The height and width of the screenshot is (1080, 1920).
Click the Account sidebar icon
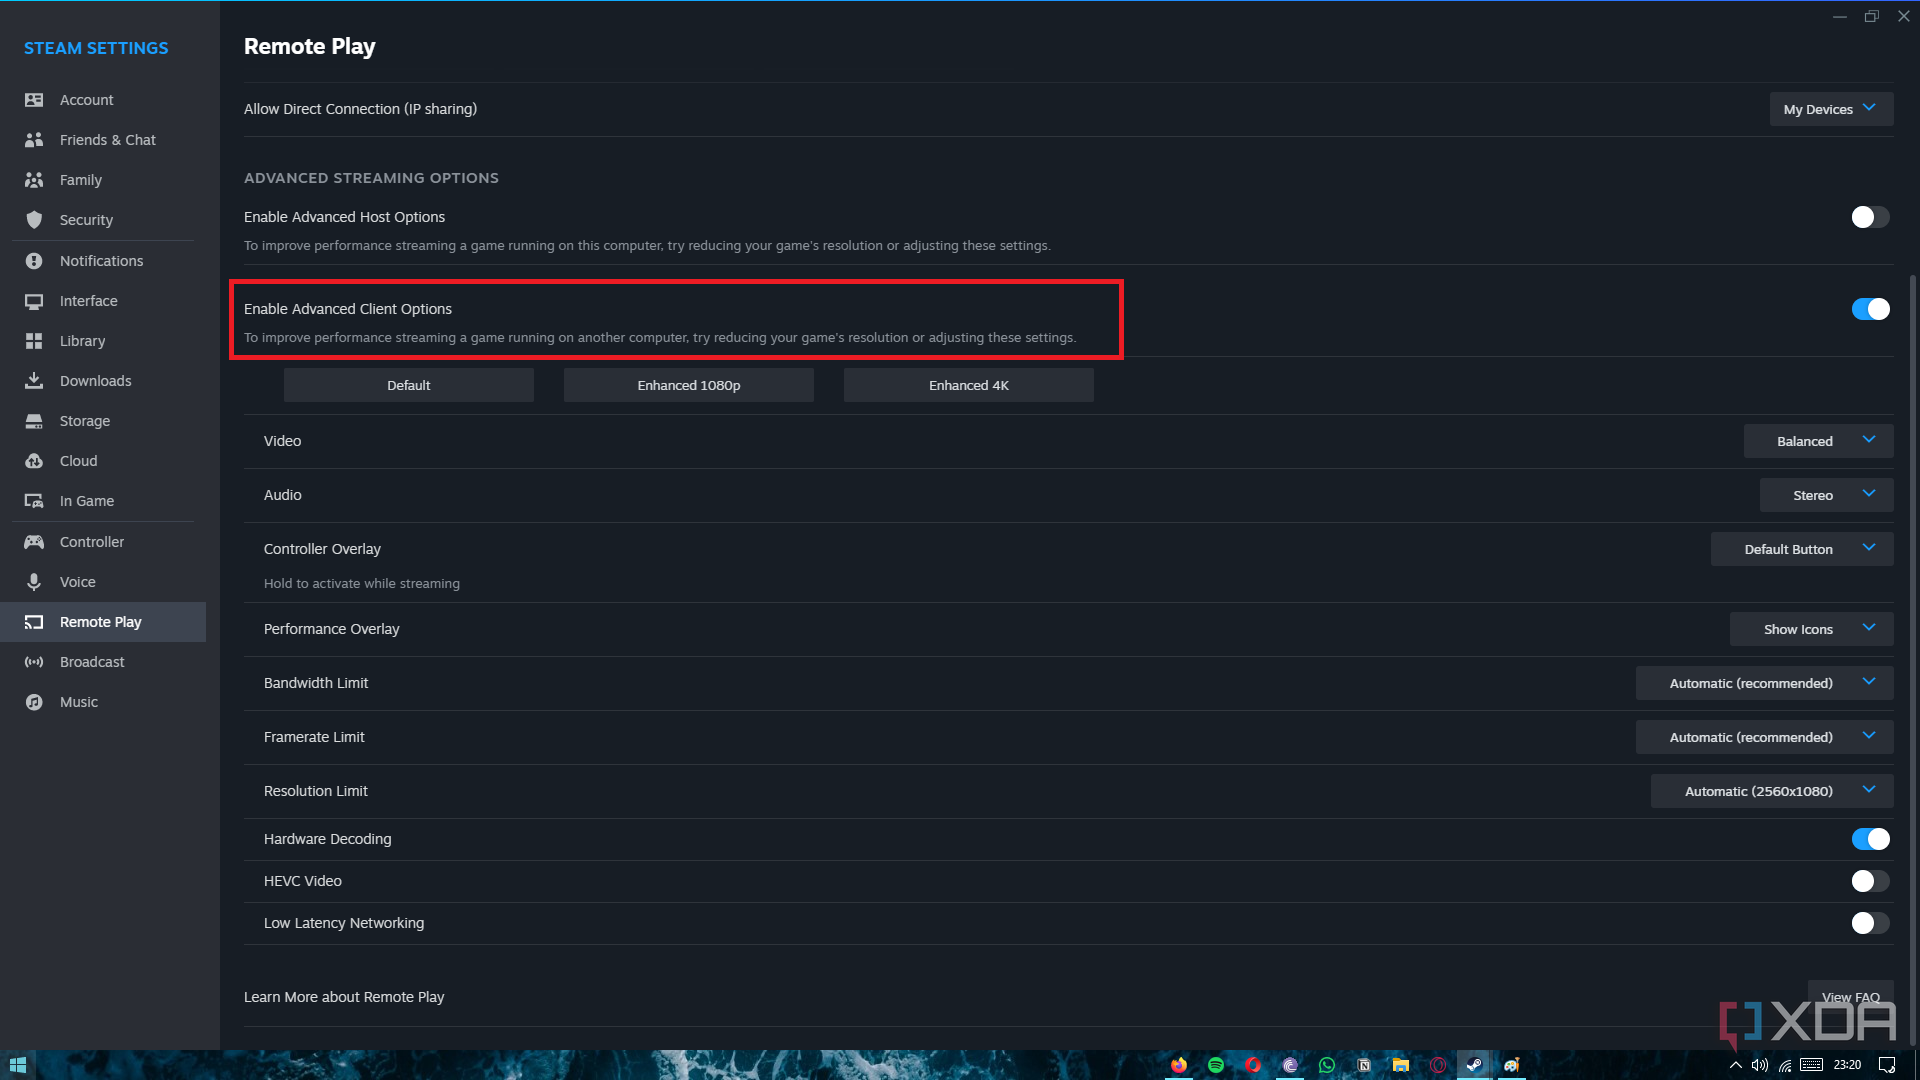tap(34, 100)
